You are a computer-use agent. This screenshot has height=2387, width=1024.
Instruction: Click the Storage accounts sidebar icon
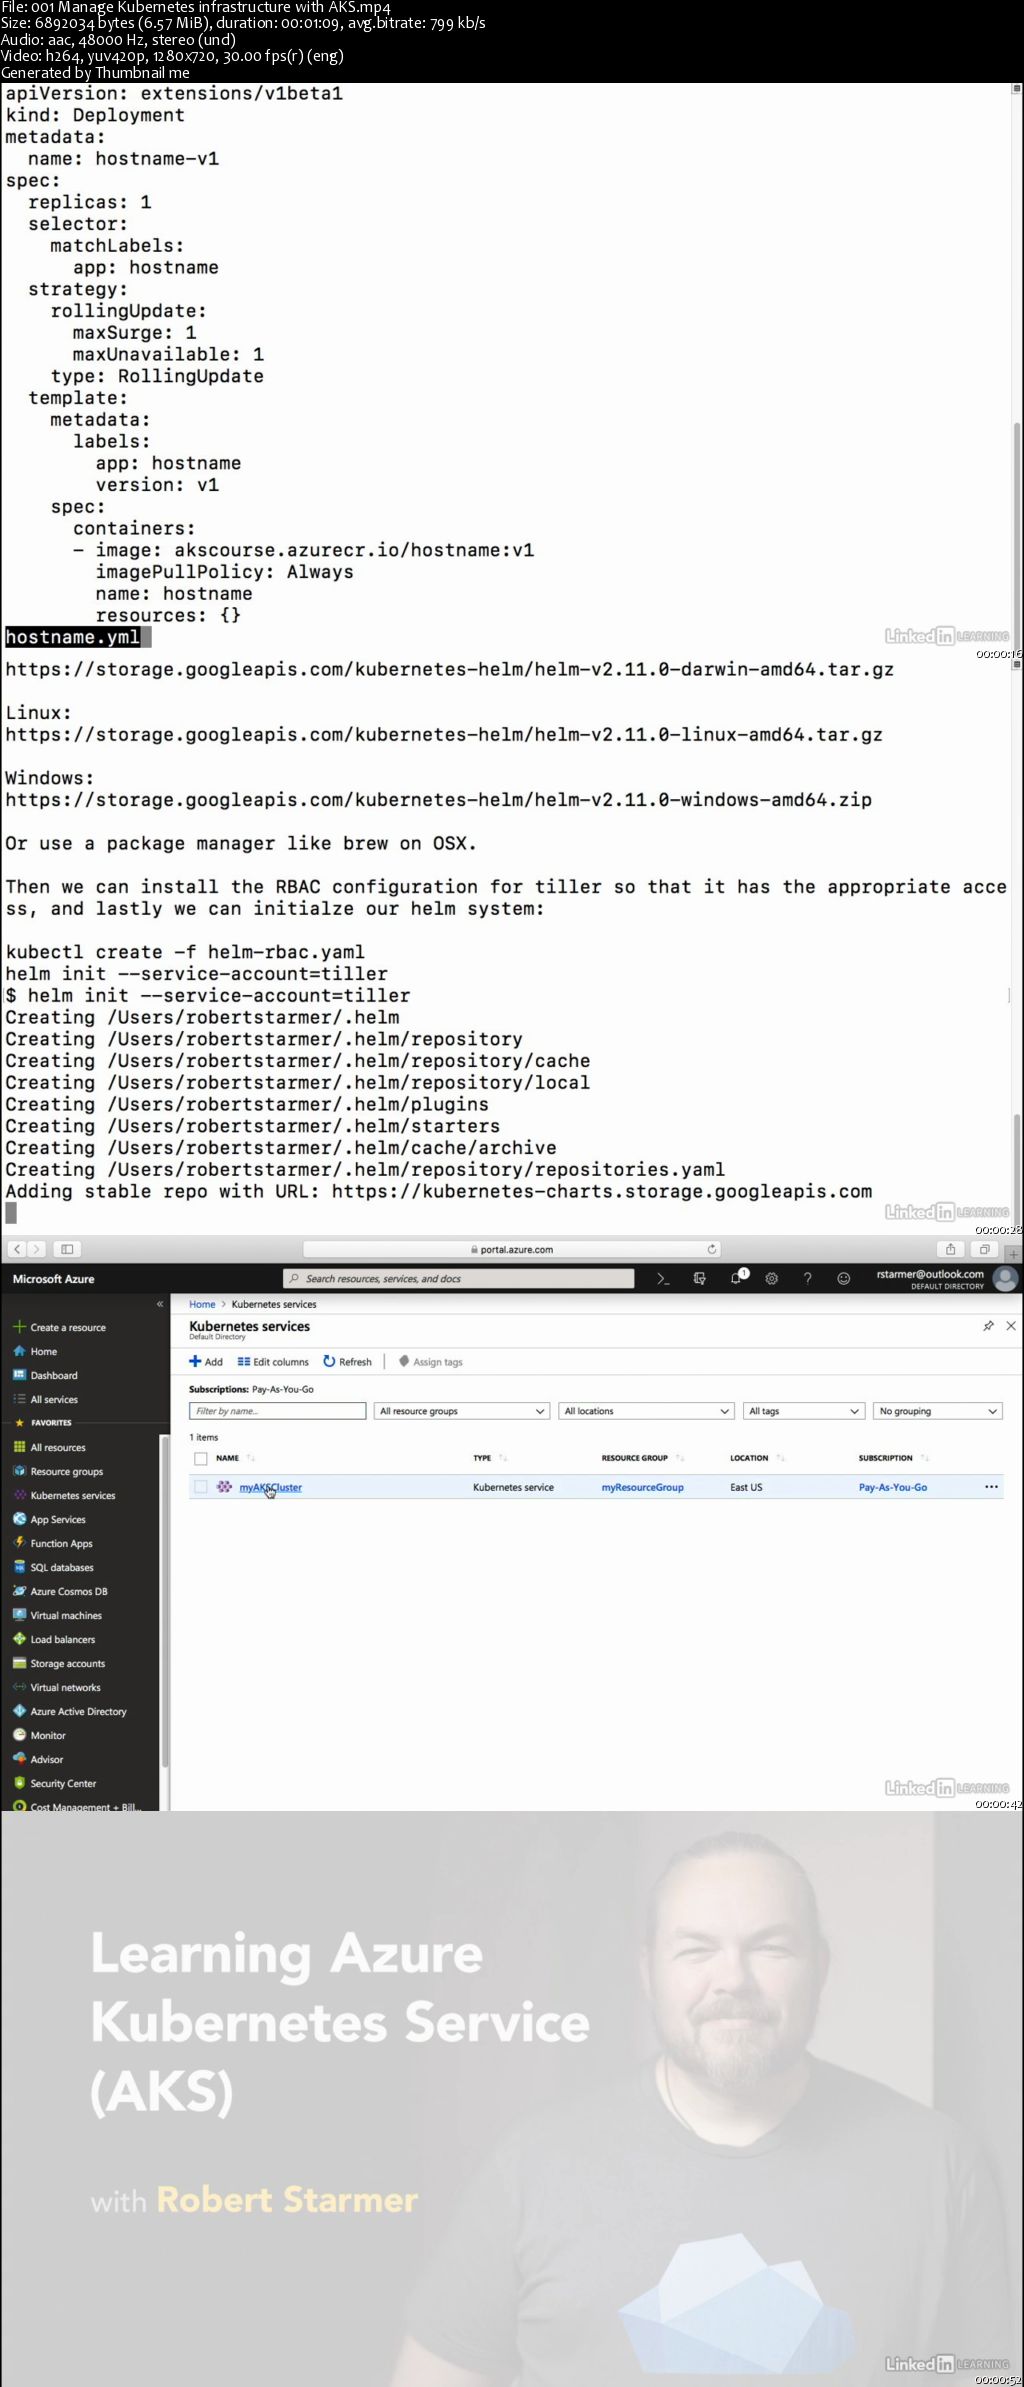(19, 1663)
